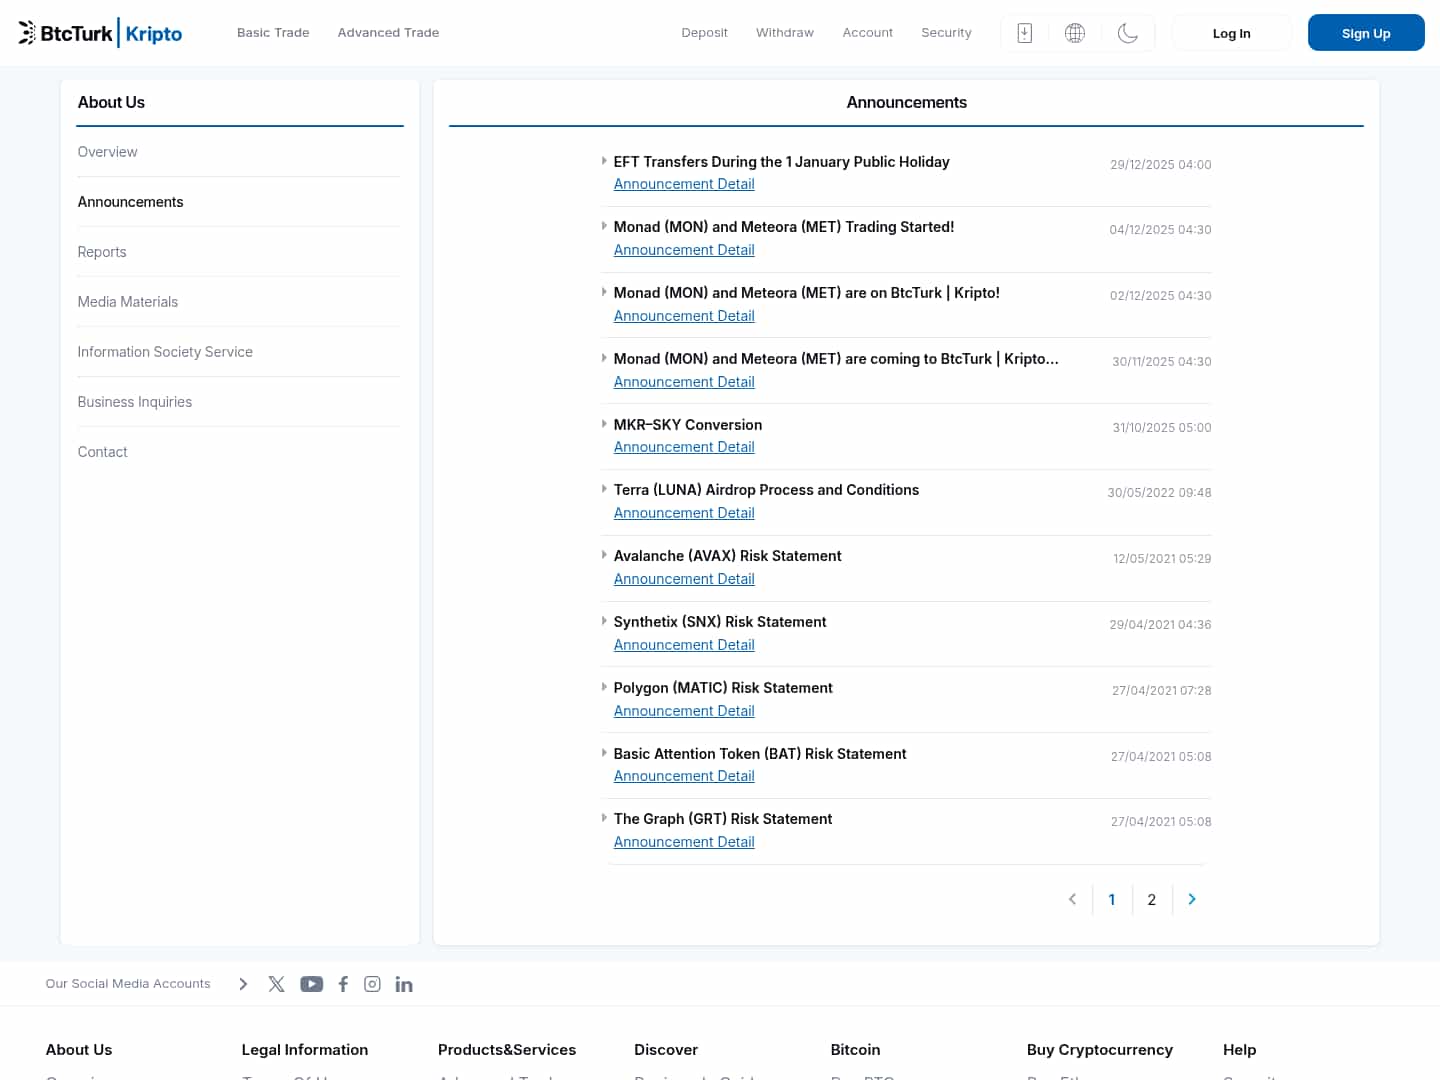This screenshot has height=1080, width=1440.
Task: Click the next page arrow
Action: [x=1191, y=899]
